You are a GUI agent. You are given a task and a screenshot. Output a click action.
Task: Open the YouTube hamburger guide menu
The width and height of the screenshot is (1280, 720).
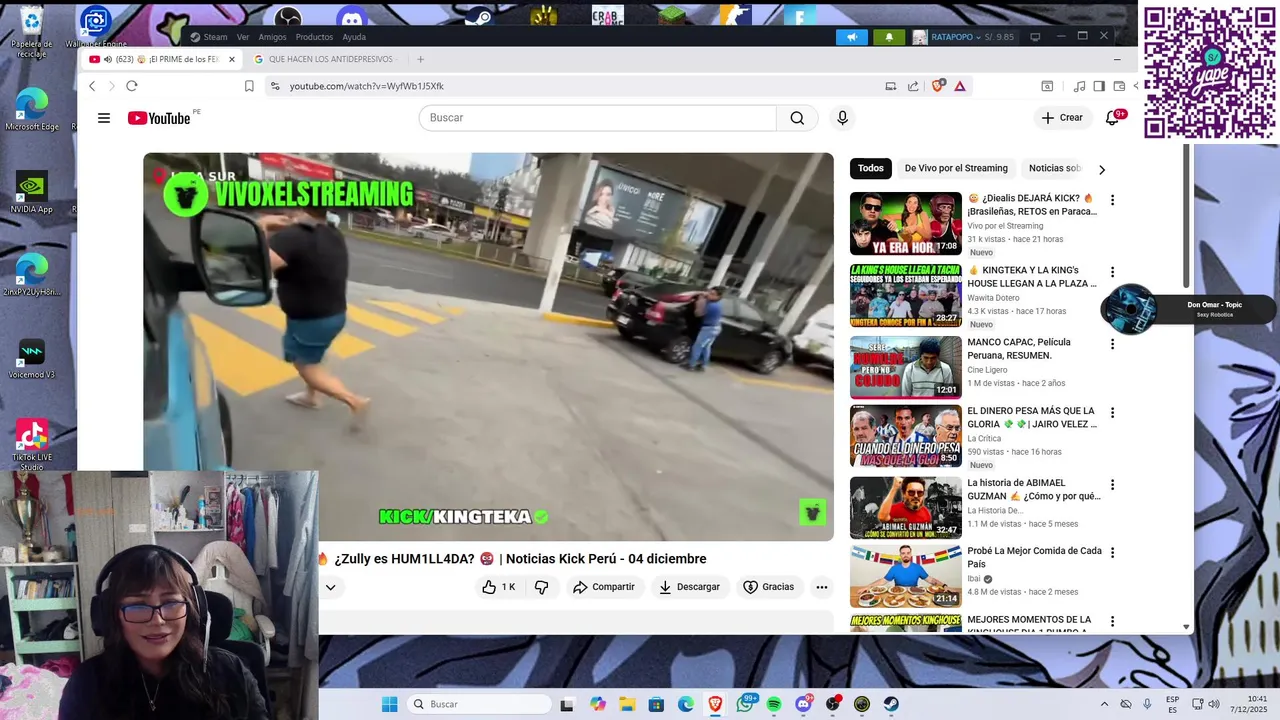[x=104, y=118]
